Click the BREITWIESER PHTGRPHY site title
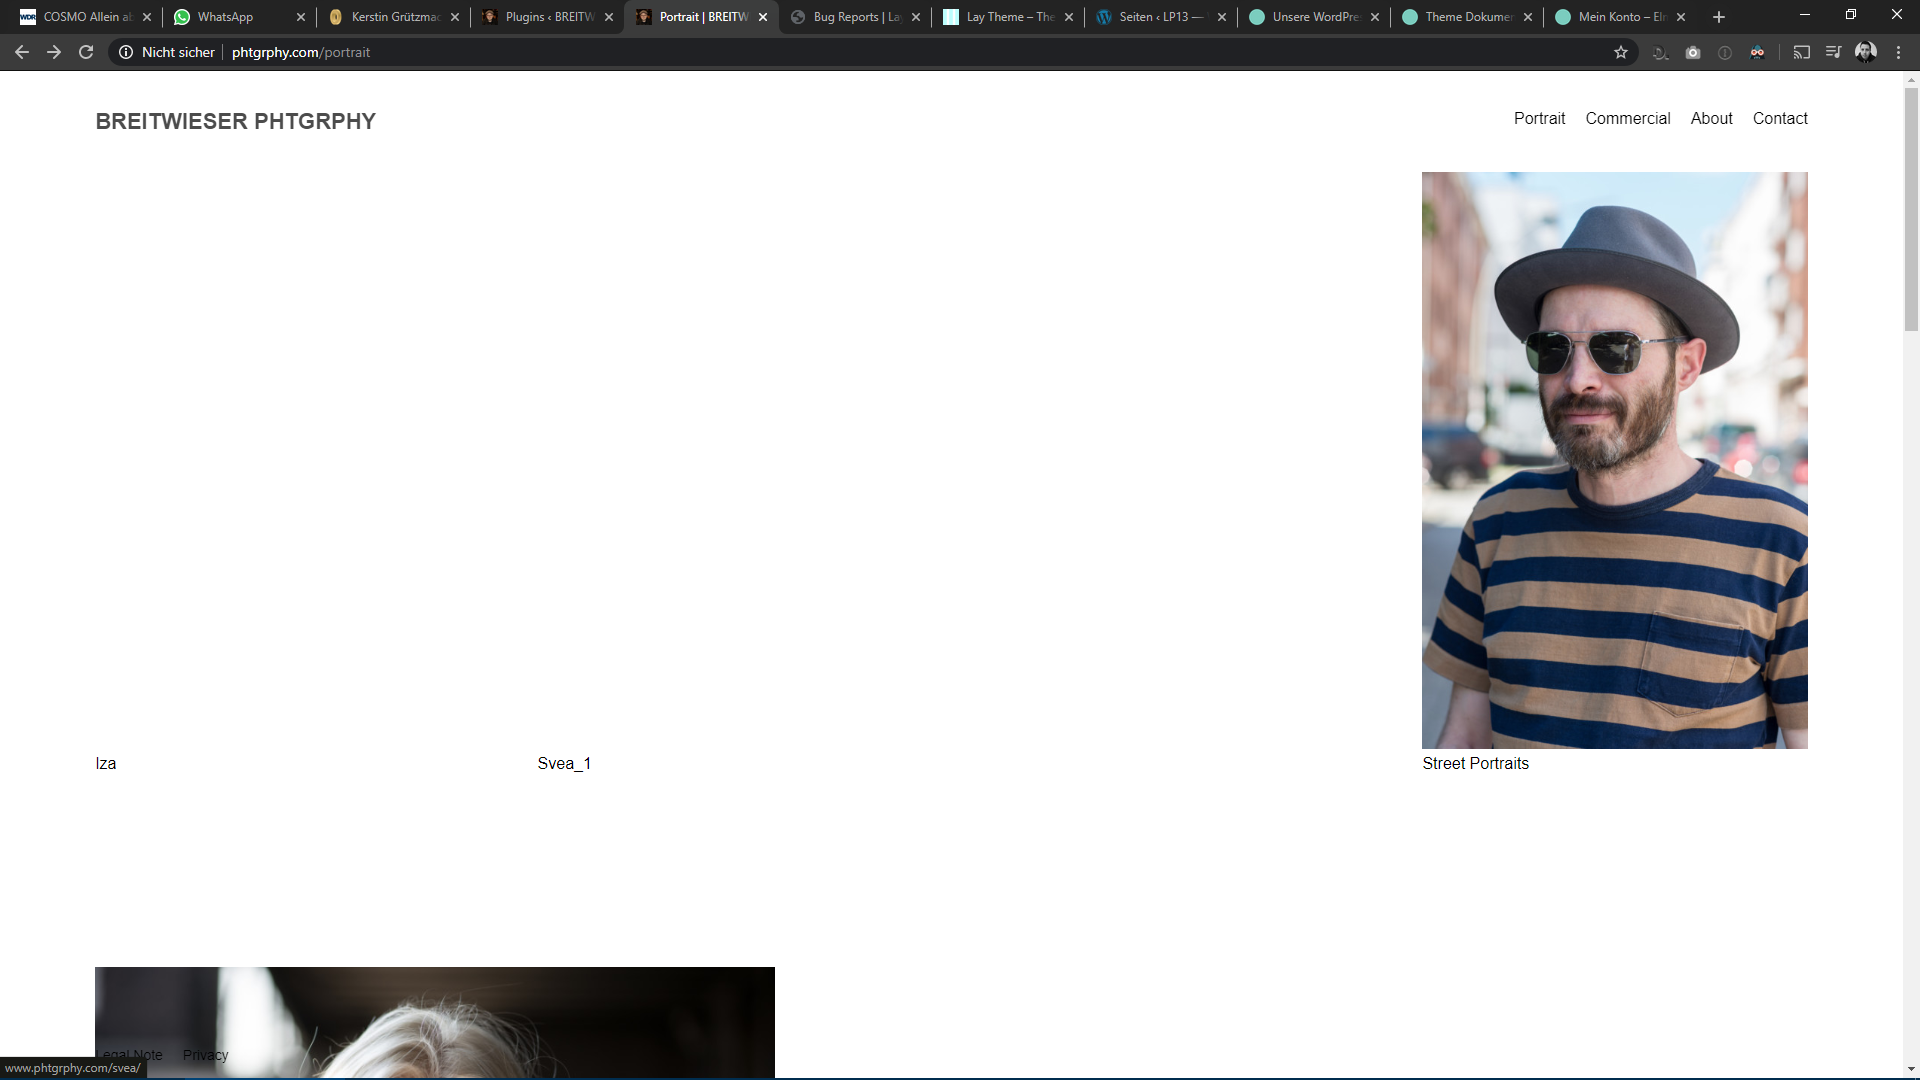Viewport: 1920px width, 1080px height. pyautogui.click(x=236, y=121)
